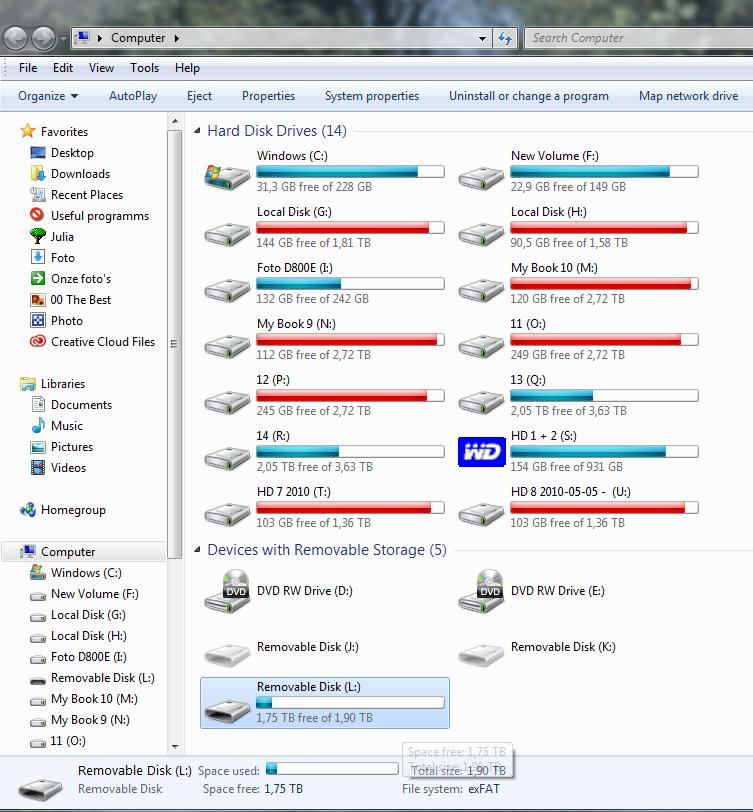Viewport: 753px width, 812px height.
Task: Select the My Book 9 (N:) drive icon
Action: 227,345
